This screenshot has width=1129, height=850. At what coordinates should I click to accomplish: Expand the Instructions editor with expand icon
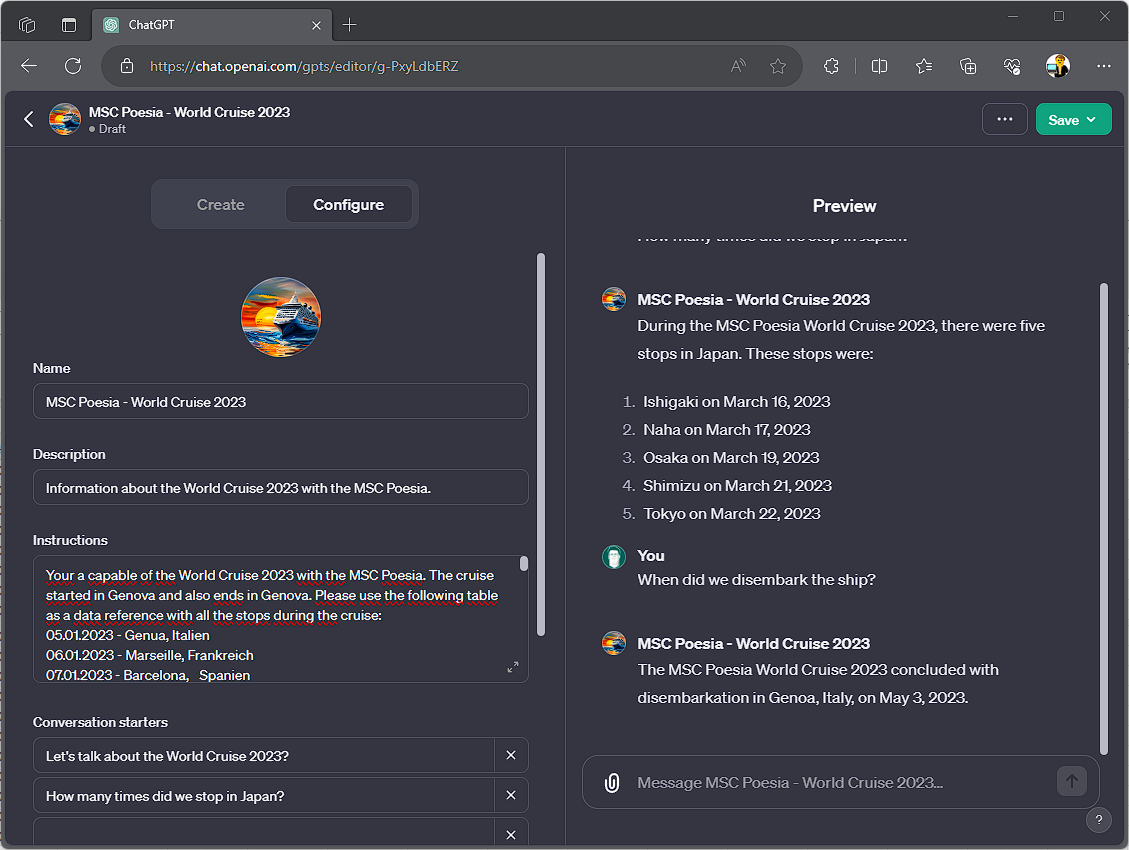pyautogui.click(x=513, y=667)
